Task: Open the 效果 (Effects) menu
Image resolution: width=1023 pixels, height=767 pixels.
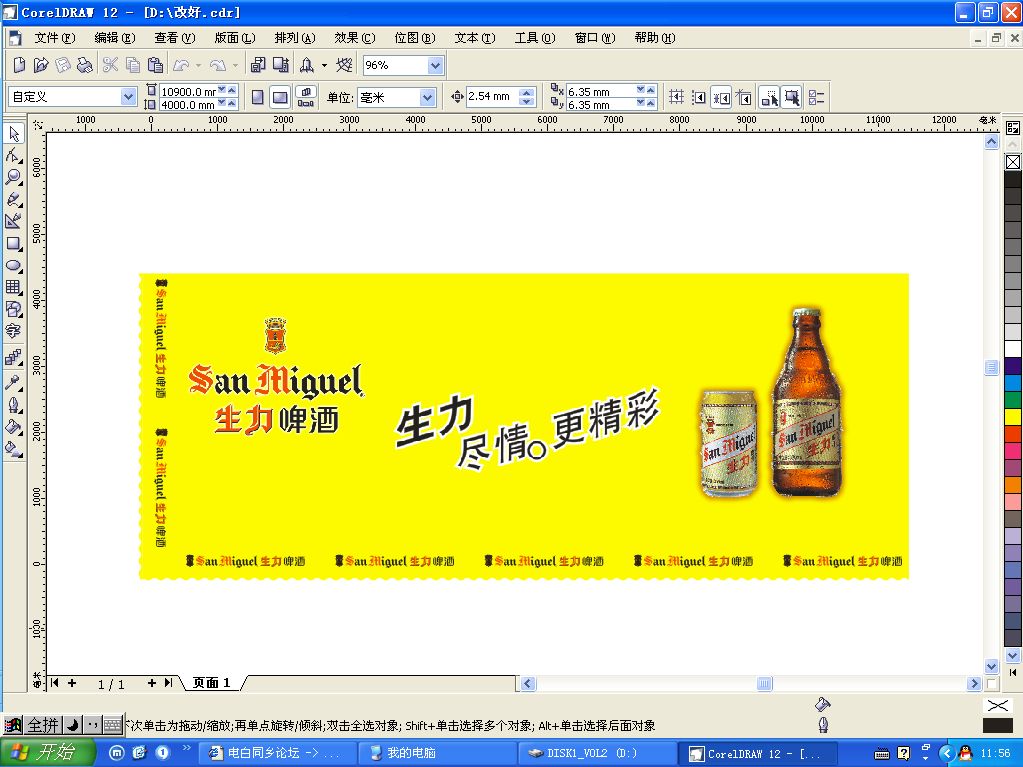Action: 354,38
